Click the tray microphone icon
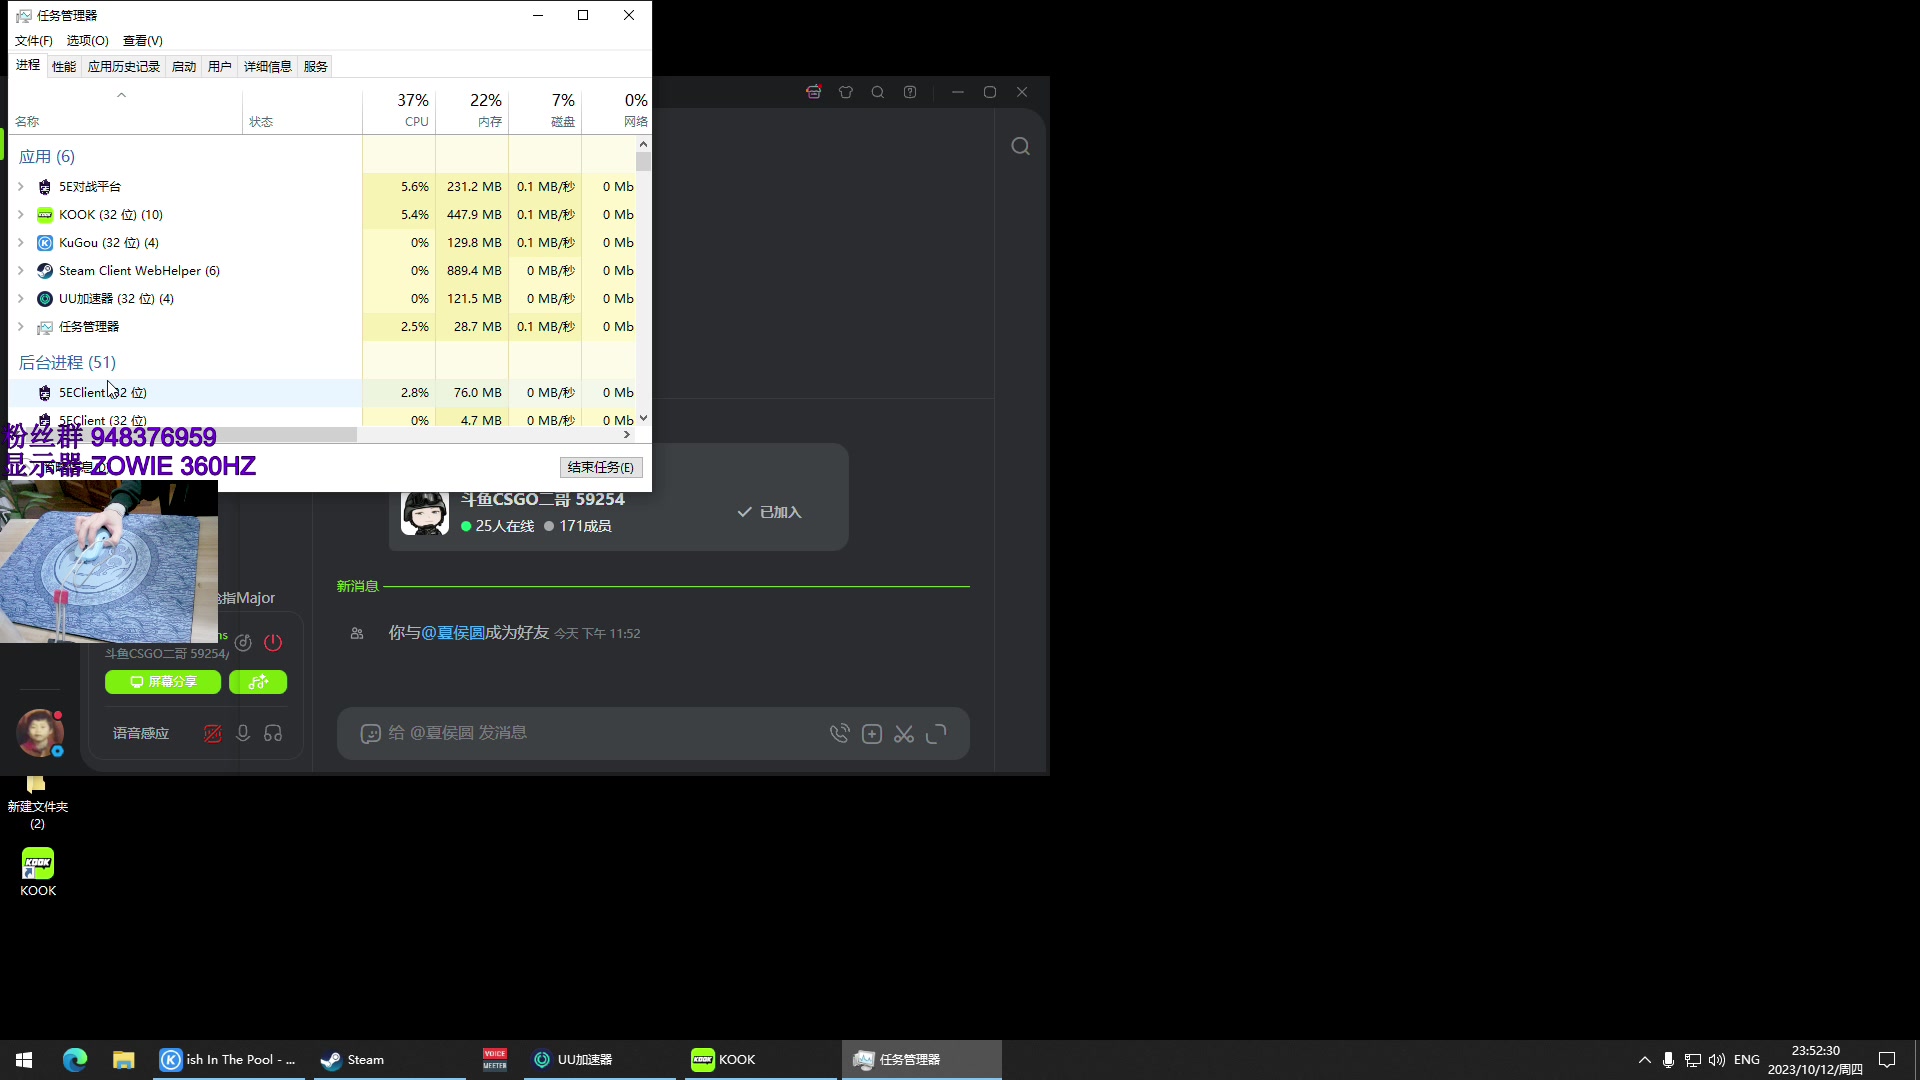The width and height of the screenshot is (1920, 1080). point(1668,1060)
